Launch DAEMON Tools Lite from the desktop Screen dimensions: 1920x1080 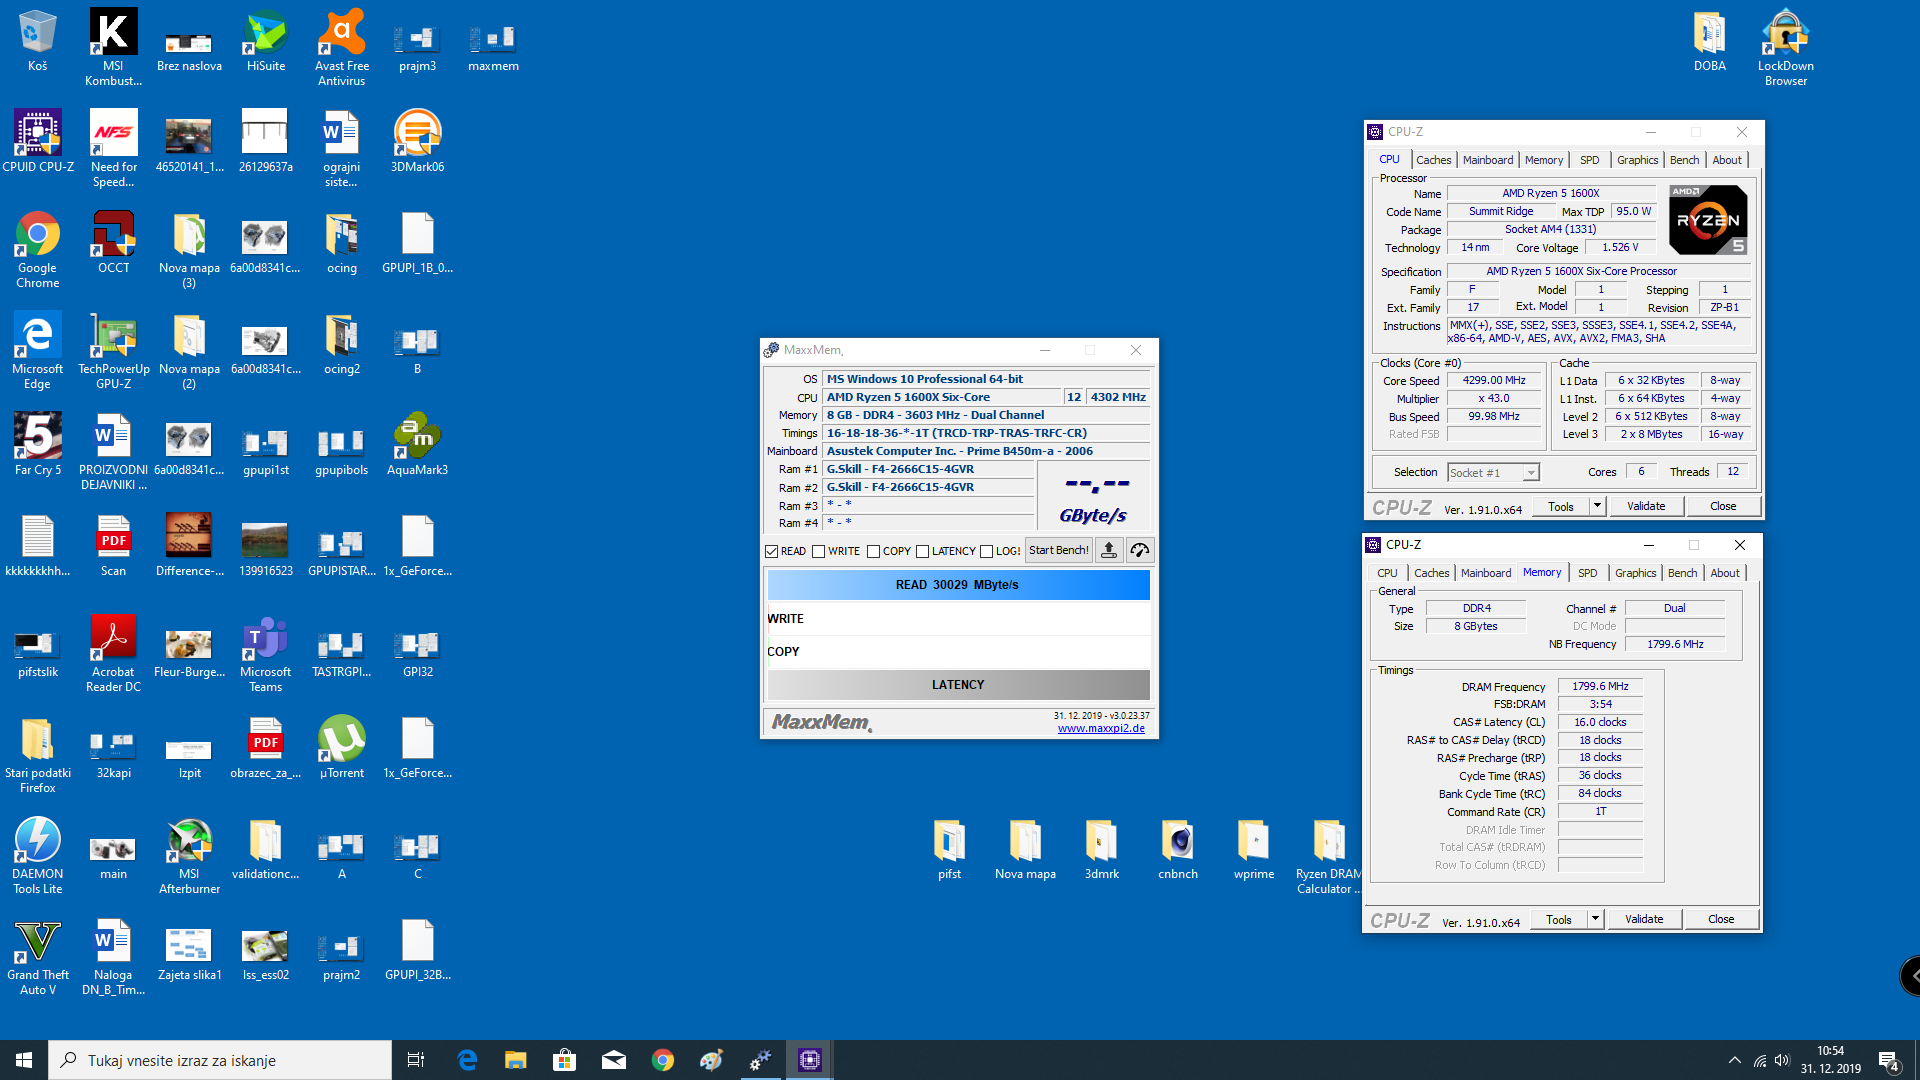click(38, 855)
